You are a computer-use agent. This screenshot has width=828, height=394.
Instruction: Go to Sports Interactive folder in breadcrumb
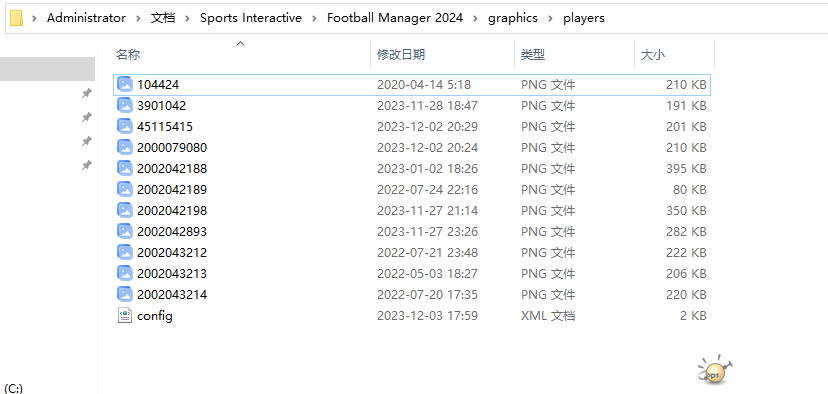pyautogui.click(x=251, y=18)
